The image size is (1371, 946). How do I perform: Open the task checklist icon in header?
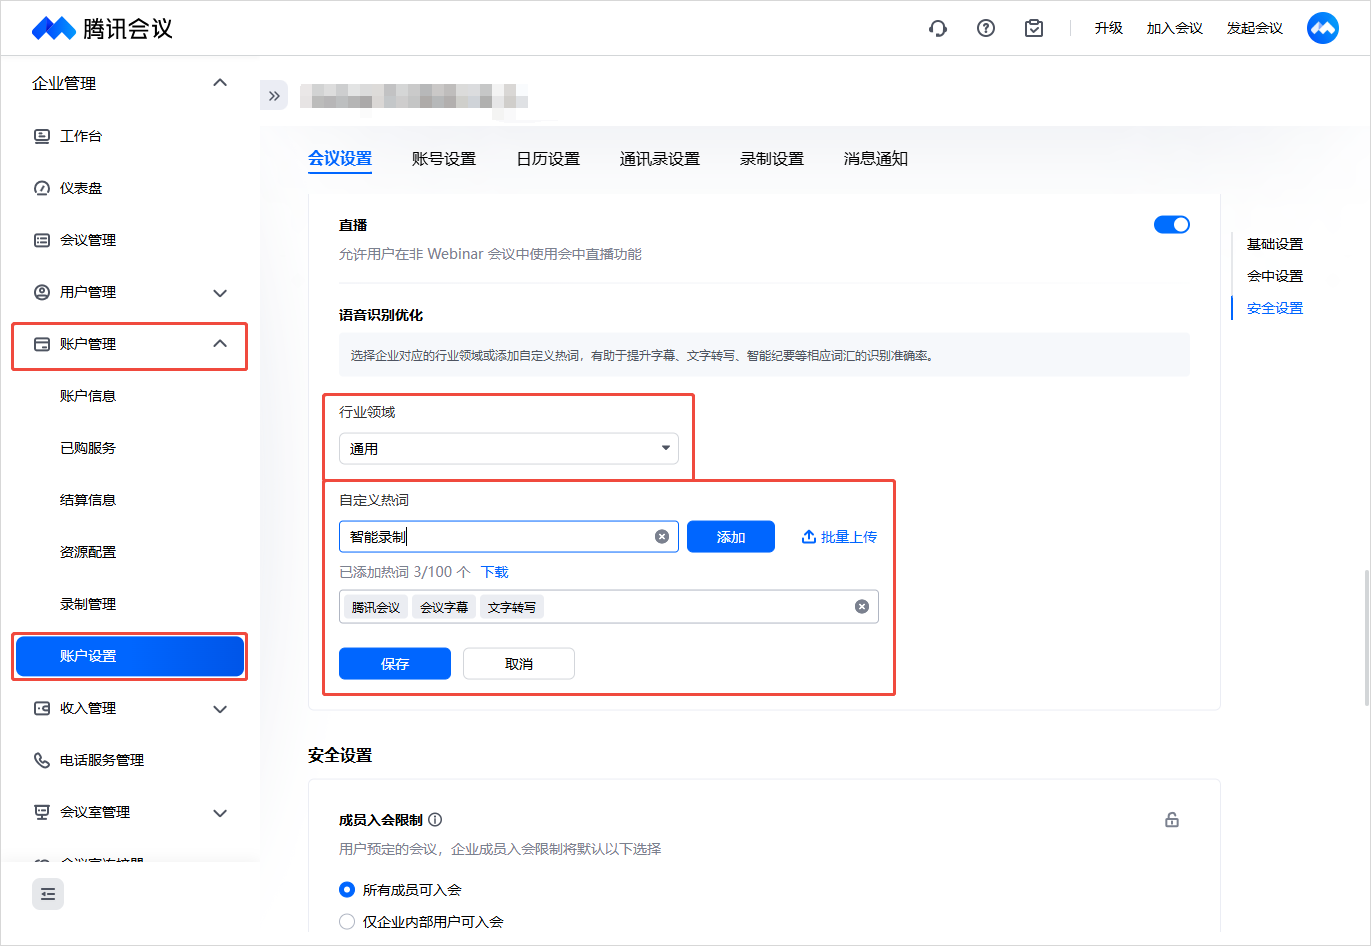click(x=1034, y=28)
